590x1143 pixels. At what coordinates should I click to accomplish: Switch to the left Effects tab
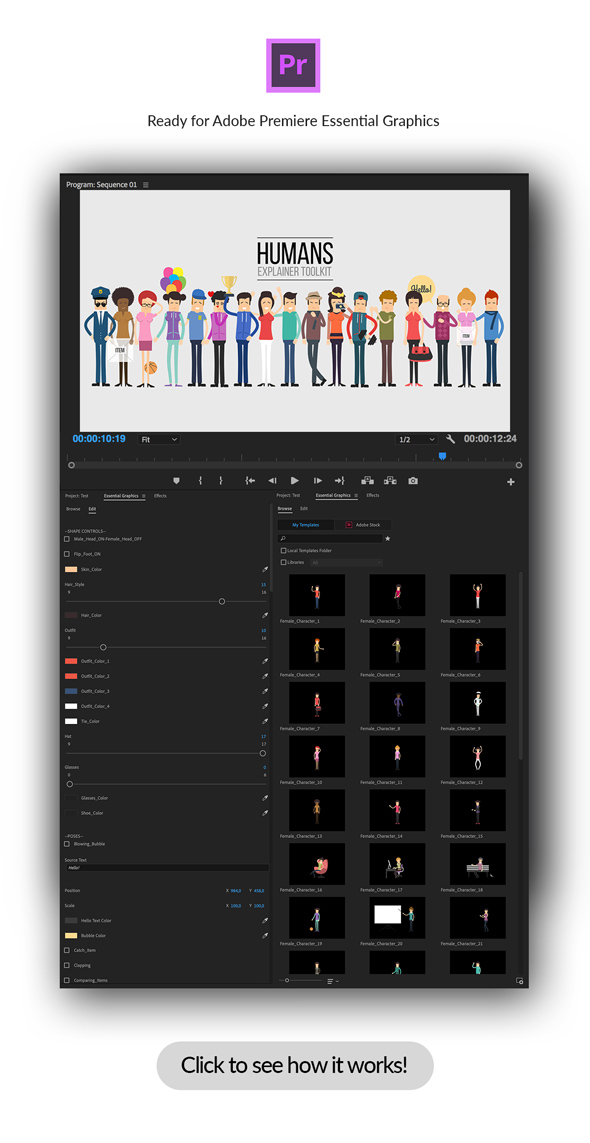[x=160, y=496]
